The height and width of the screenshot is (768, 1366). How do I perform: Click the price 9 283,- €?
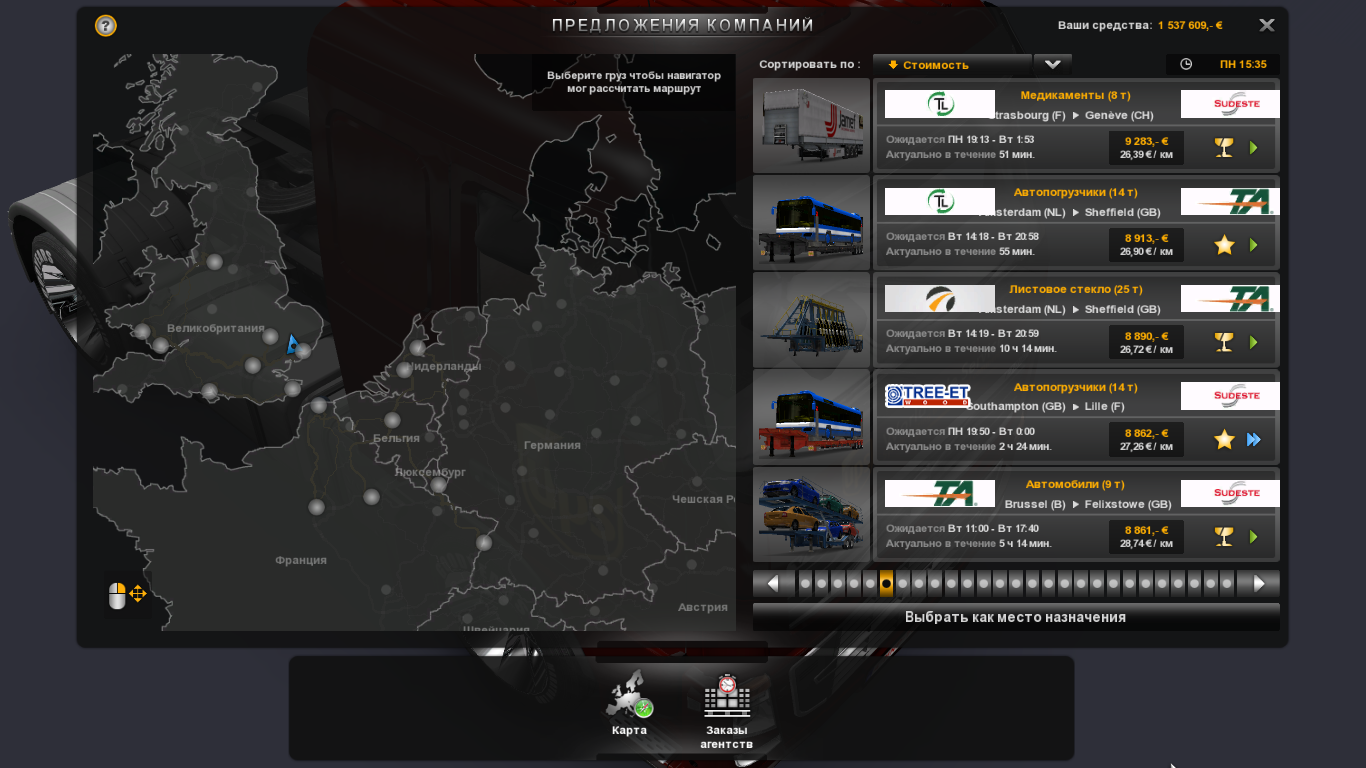1146,141
